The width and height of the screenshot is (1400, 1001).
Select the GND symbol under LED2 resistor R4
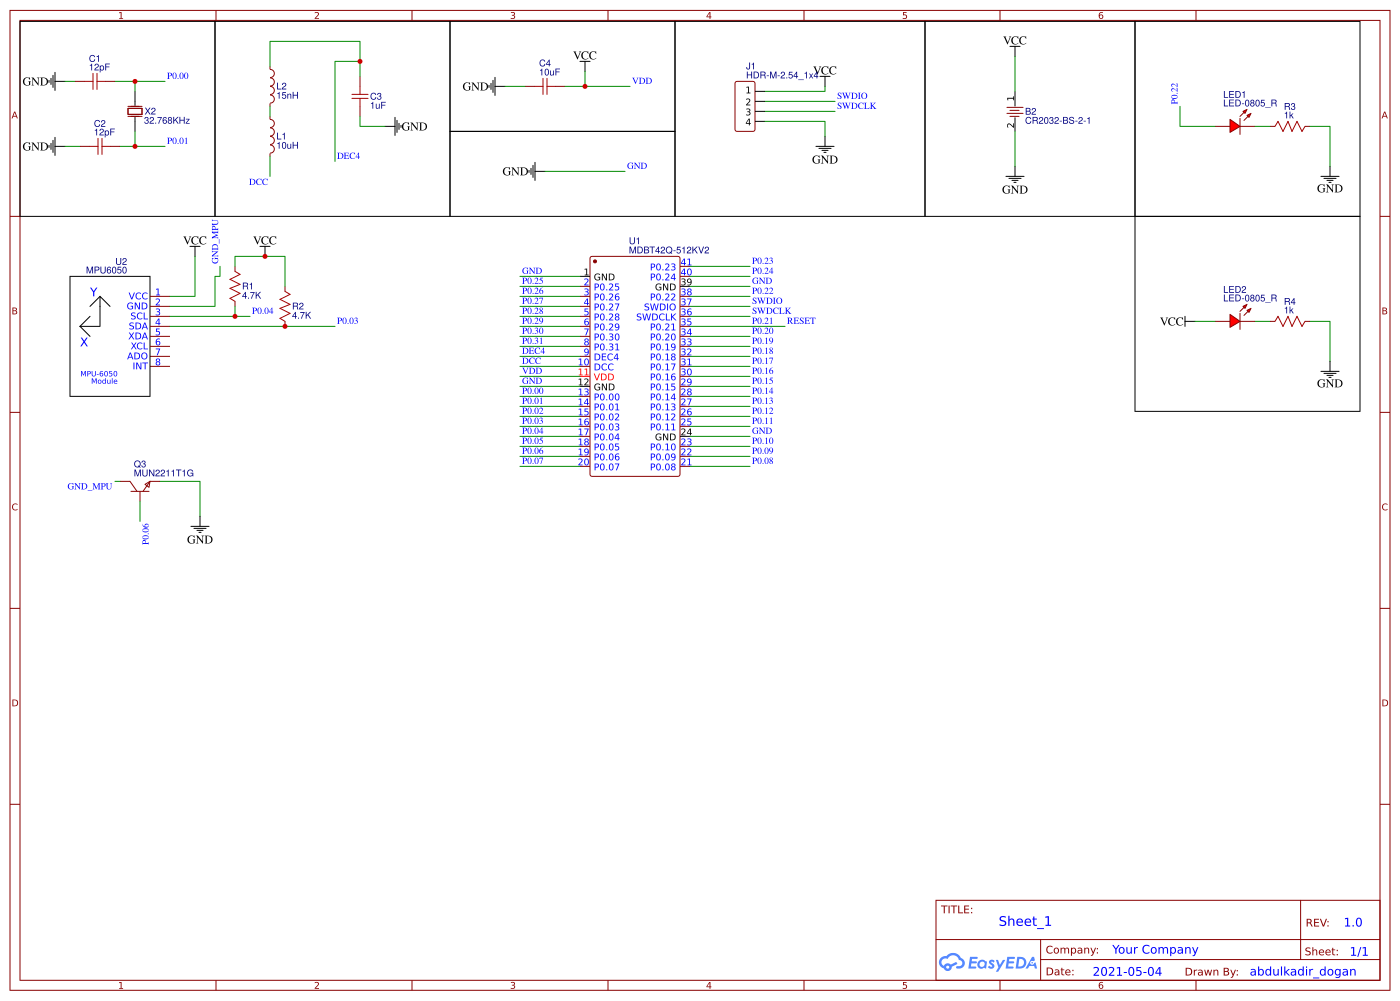(x=1330, y=373)
